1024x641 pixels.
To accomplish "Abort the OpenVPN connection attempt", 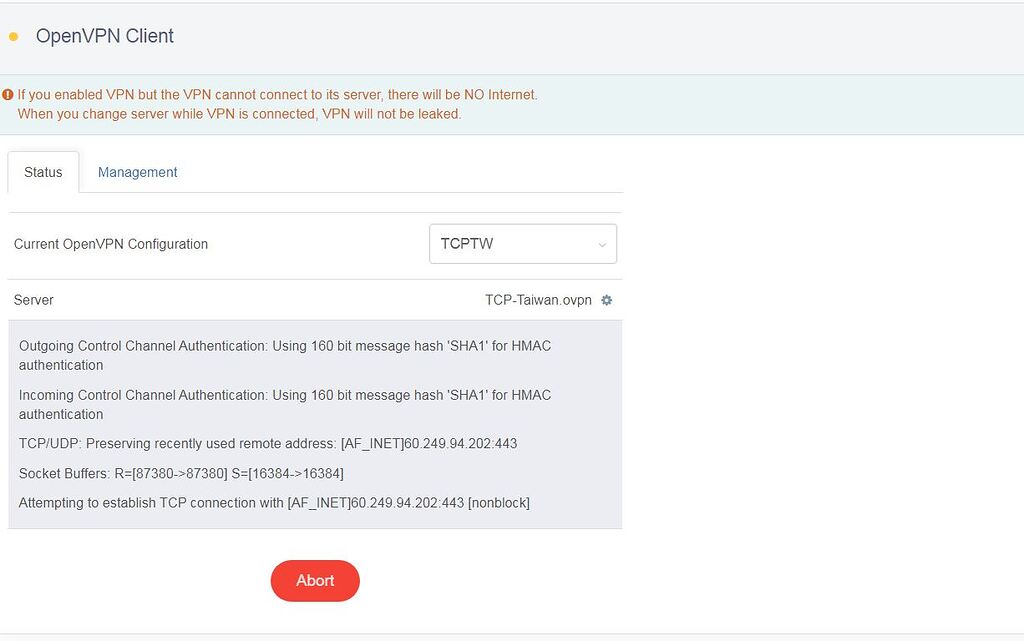I will point(315,580).
